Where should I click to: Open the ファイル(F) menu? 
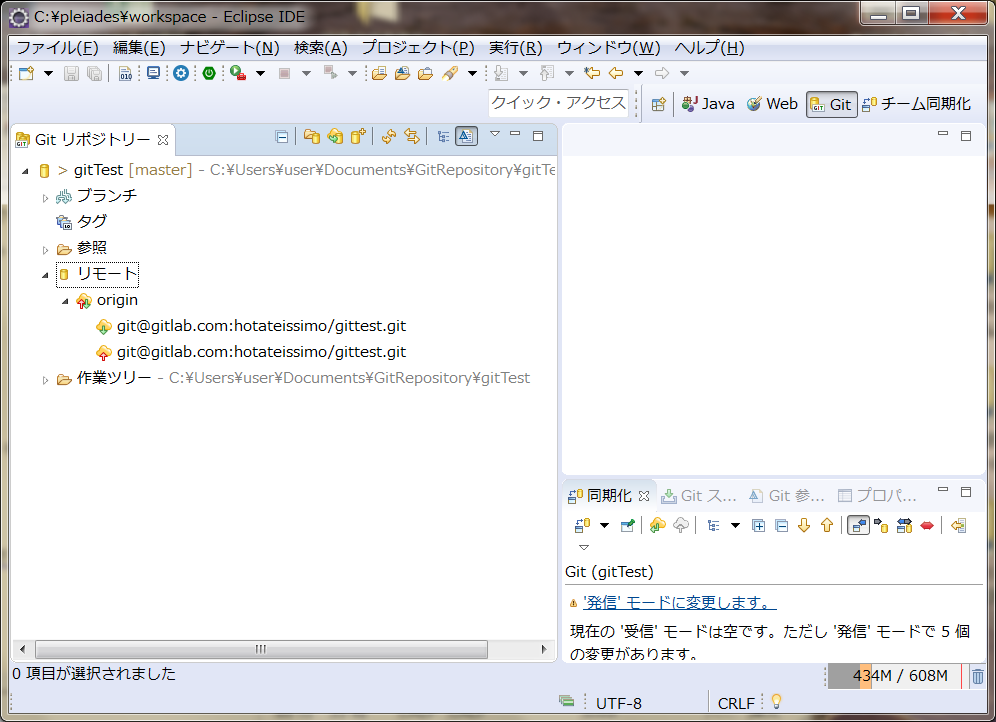[57, 48]
